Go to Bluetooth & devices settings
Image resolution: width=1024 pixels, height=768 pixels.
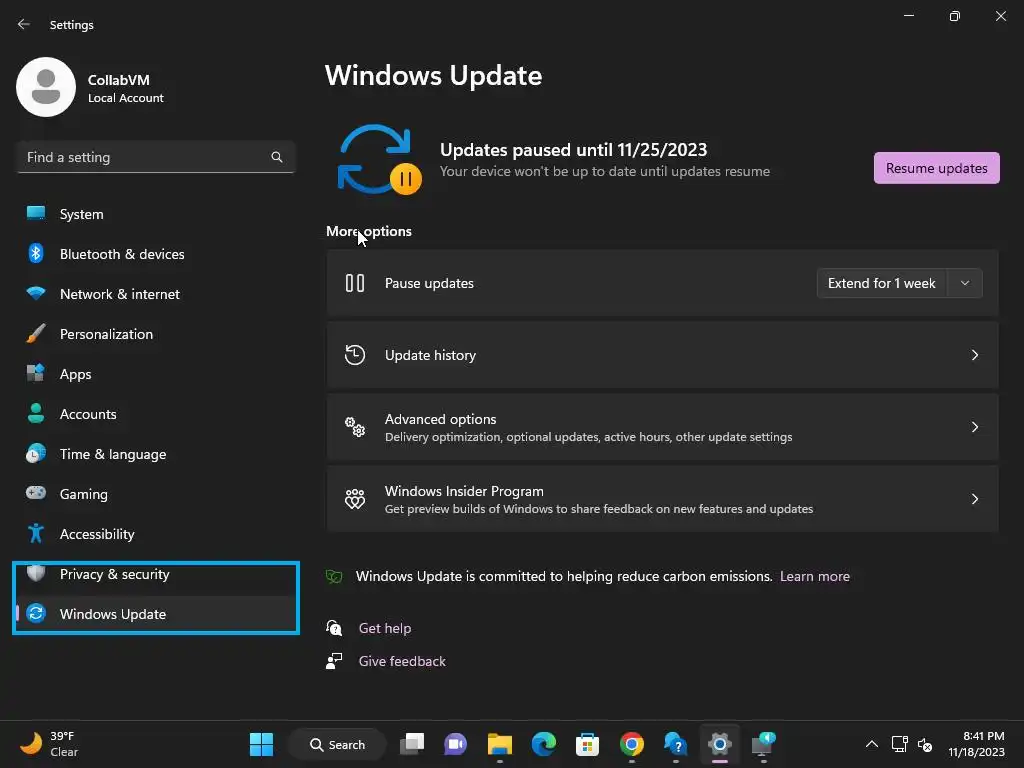pos(155,253)
